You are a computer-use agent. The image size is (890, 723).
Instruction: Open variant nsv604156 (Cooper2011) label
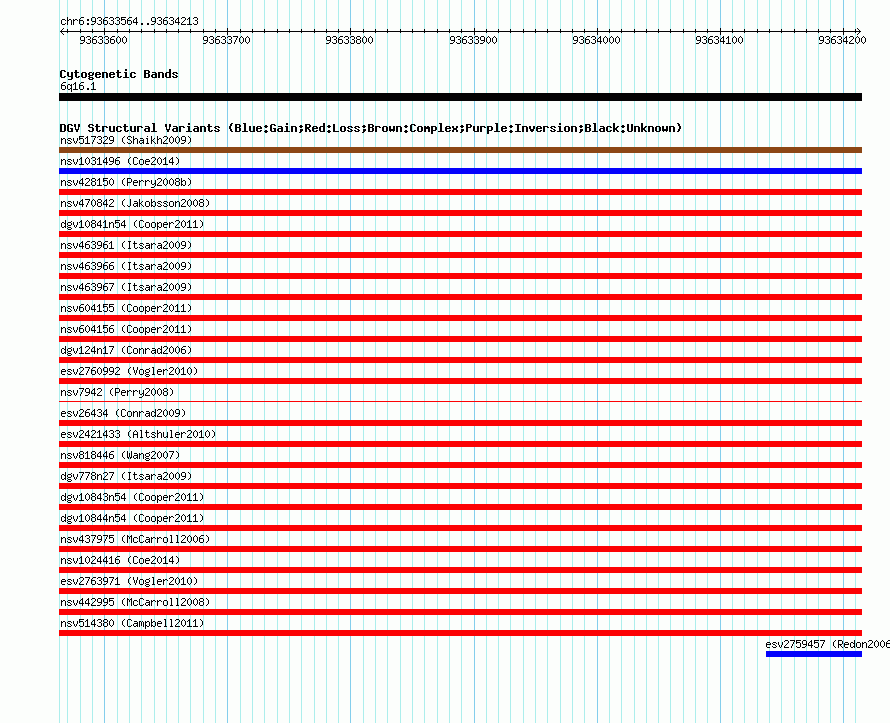[126, 329]
